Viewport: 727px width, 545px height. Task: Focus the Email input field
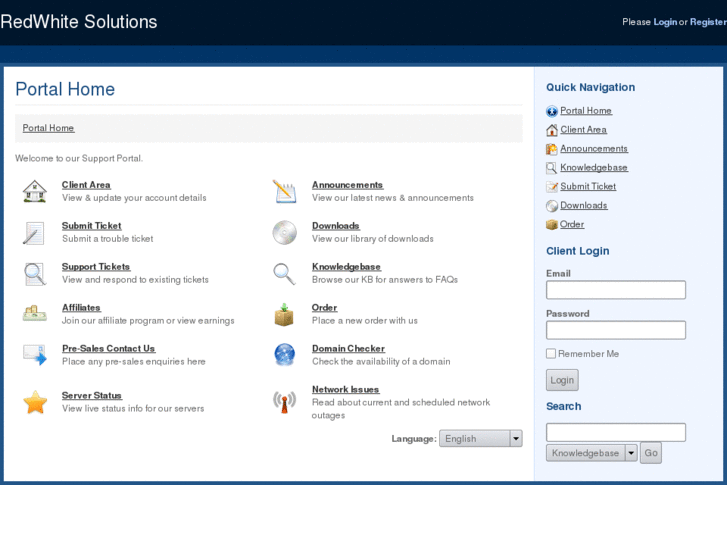tap(615, 290)
